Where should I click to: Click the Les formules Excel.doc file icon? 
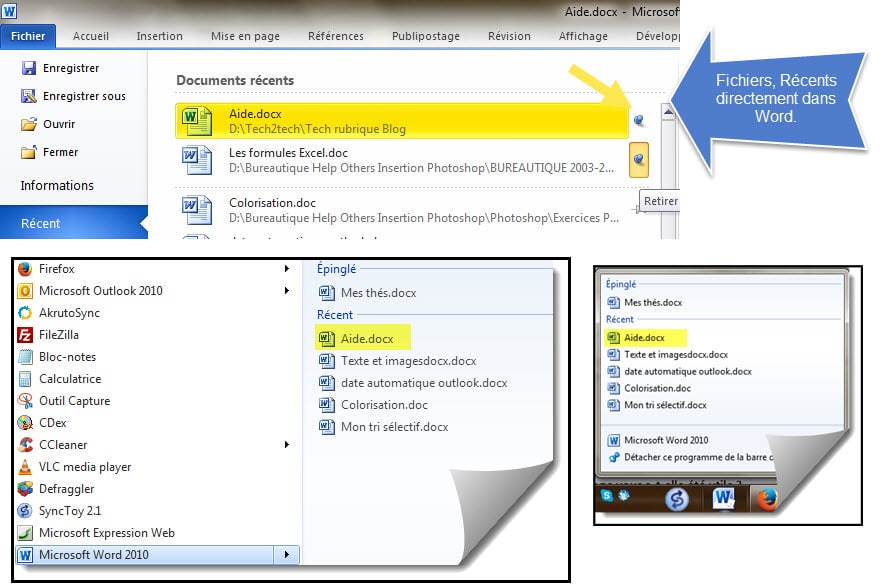pyautogui.click(x=196, y=160)
